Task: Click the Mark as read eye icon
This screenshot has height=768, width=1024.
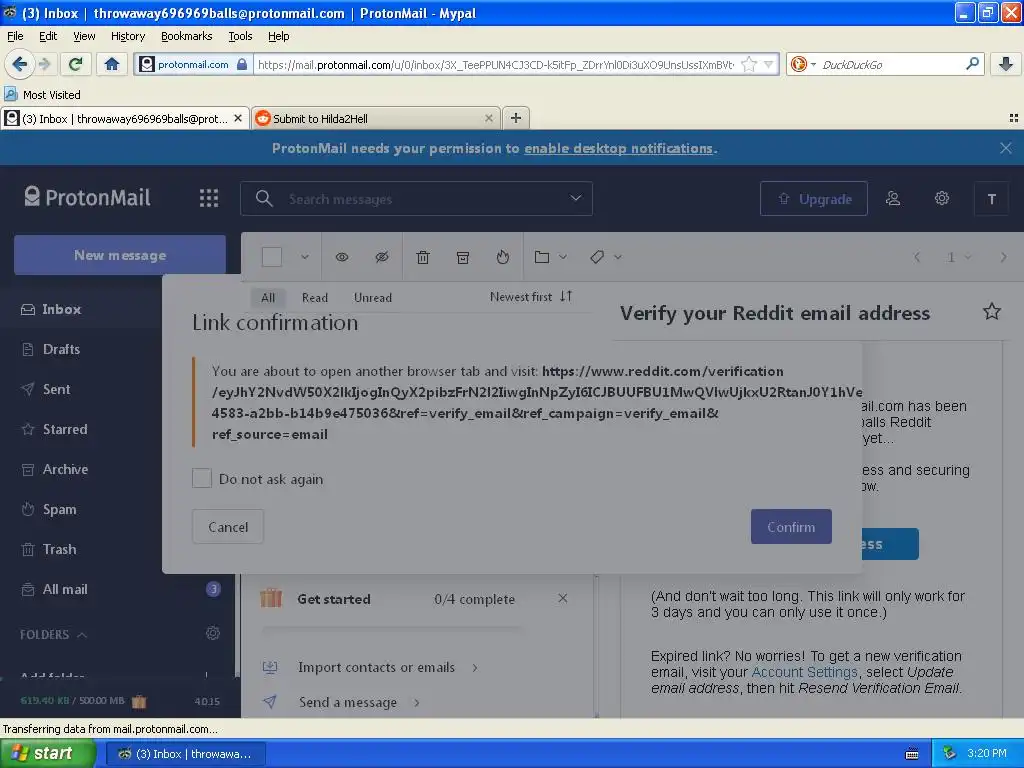Action: [x=342, y=257]
